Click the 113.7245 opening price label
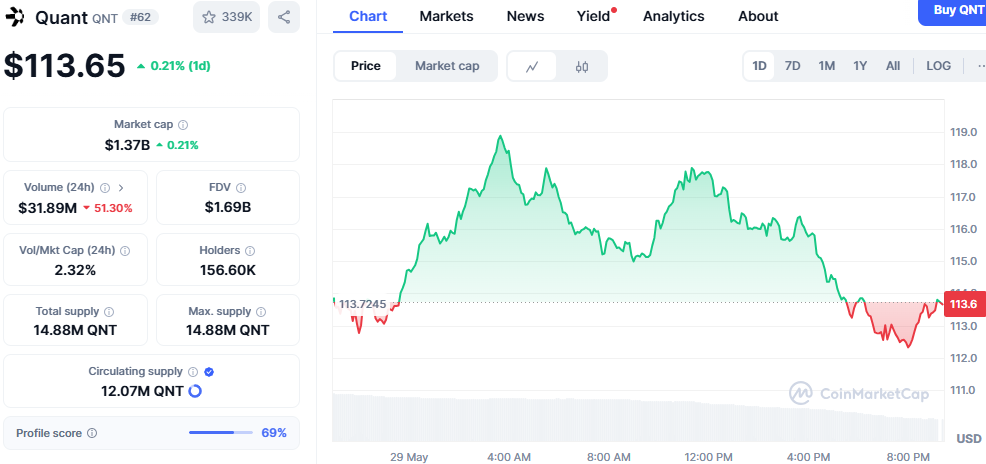This screenshot has width=986, height=464. [362, 304]
